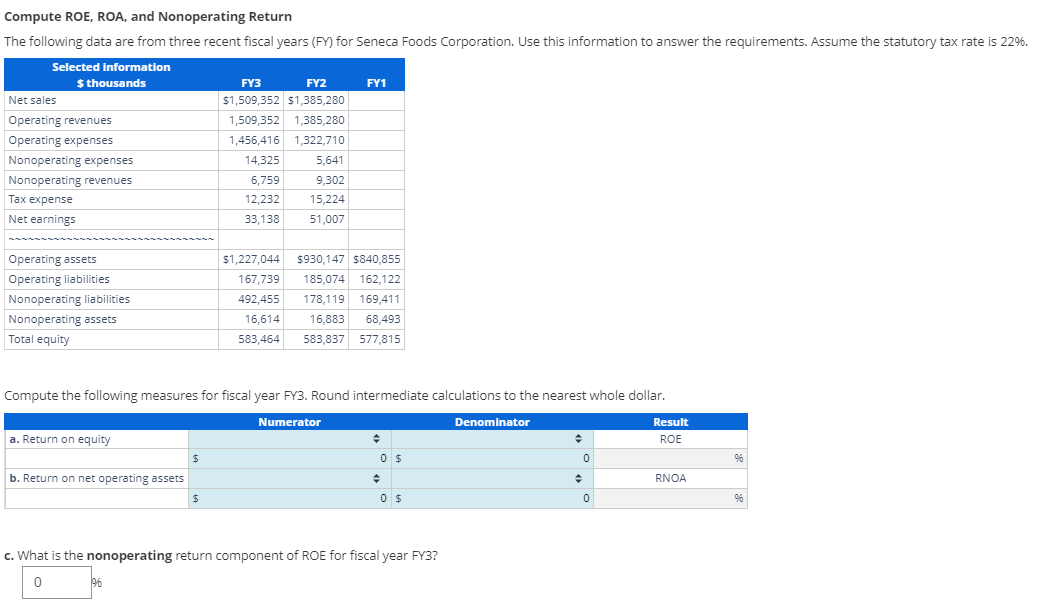This screenshot has width=1038, height=605.
Task: Click FY3 net earnings 33,138
Action: [262, 218]
